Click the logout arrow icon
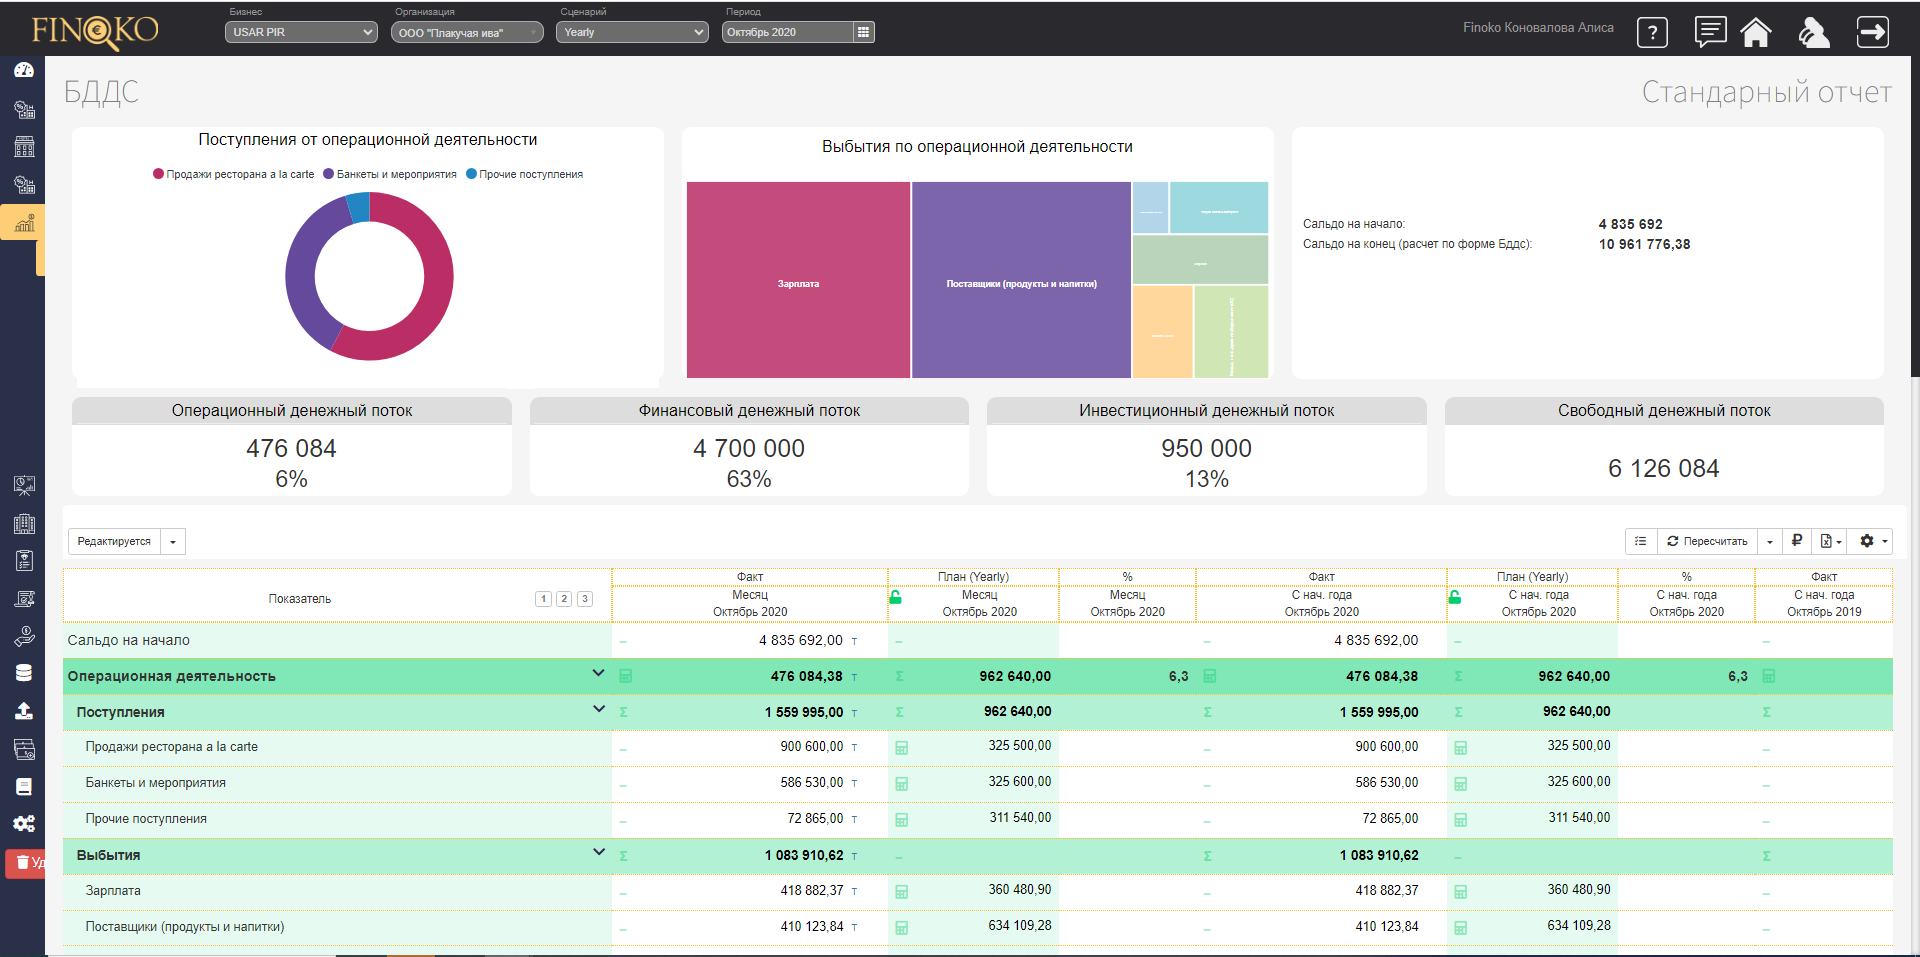This screenshot has height=957, width=1920. [x=1872, y=32]
